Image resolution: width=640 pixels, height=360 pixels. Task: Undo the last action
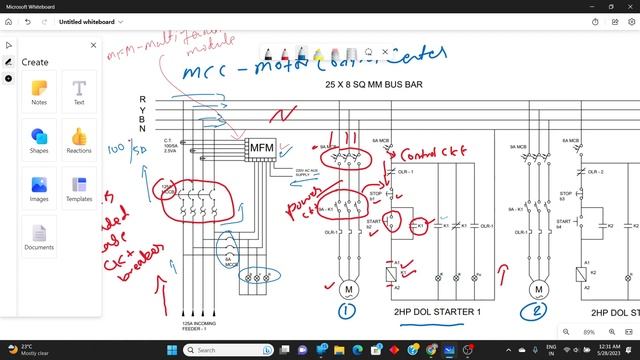pyautogui.click(x=28, y=22)
